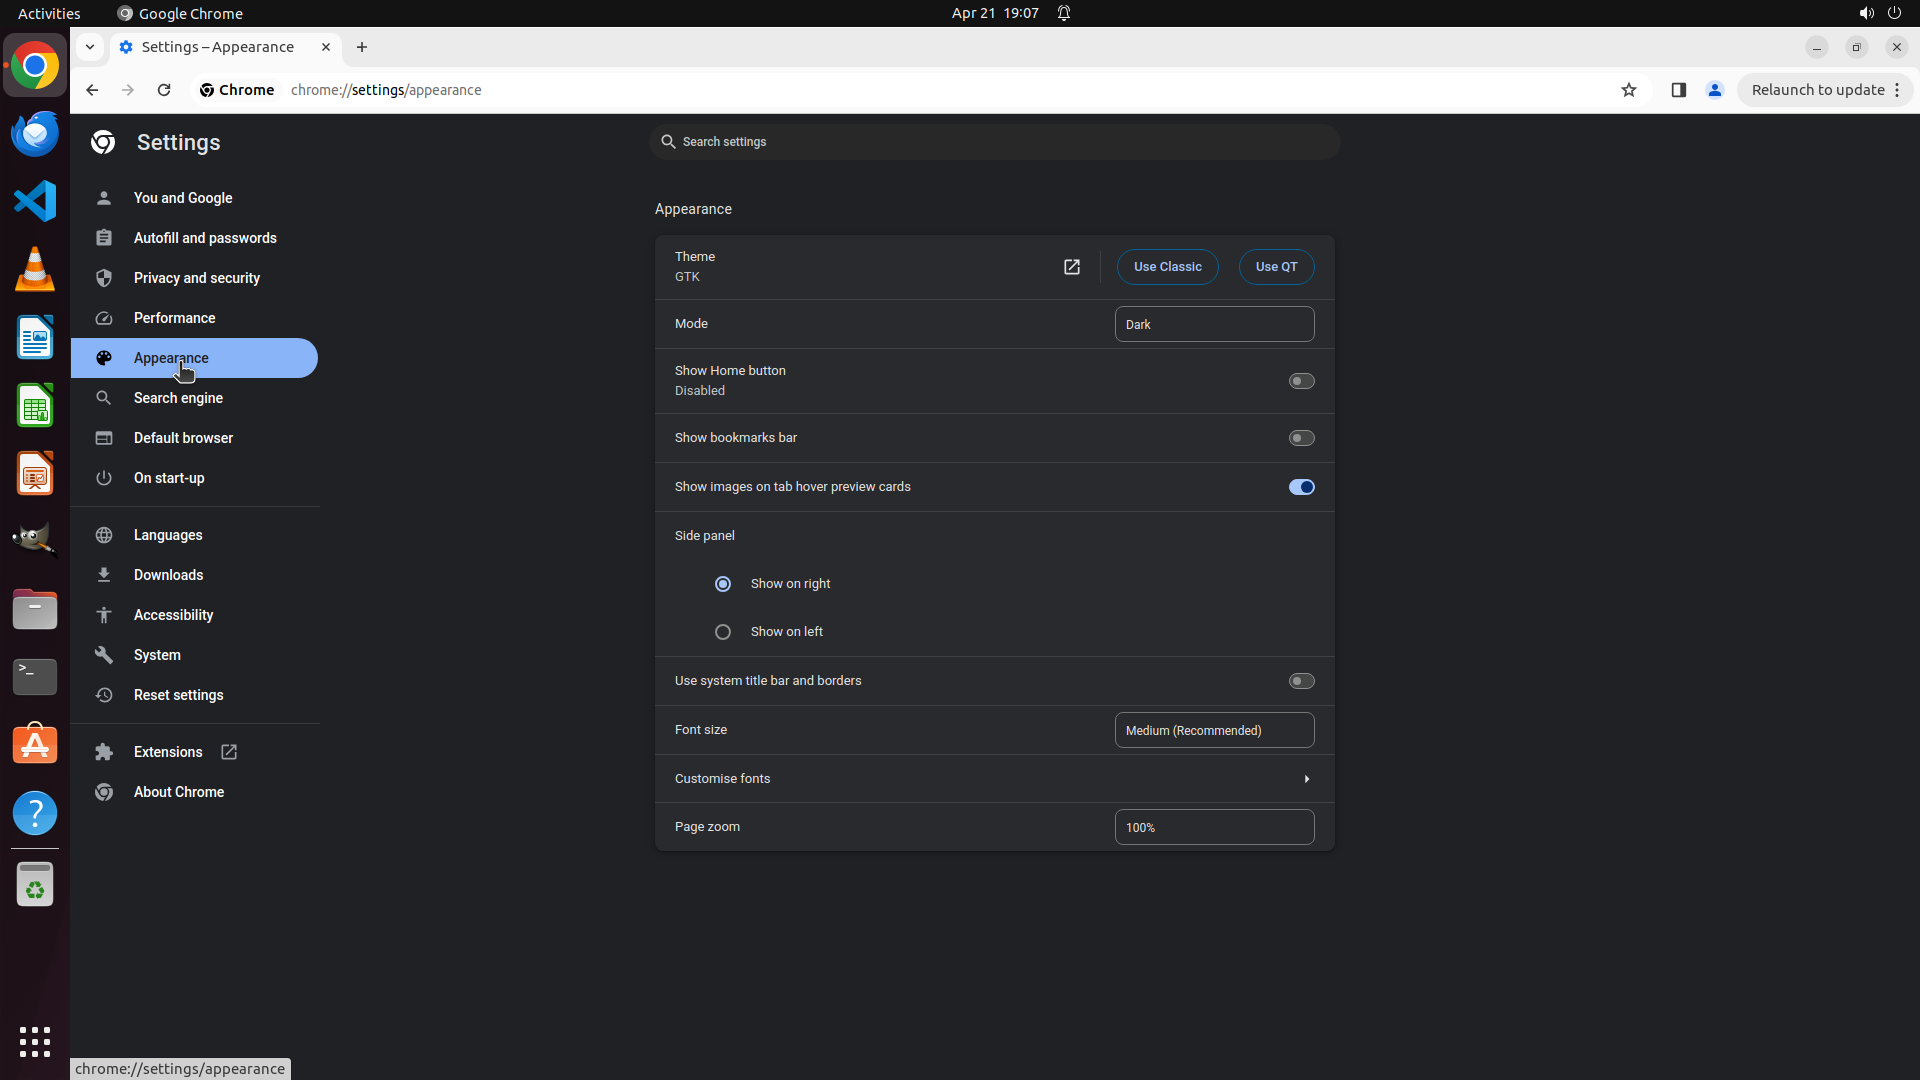Open Font size dropdown
Image resolution: width=1920 pixels, height=1080 pixels.
coord(1214,730)
